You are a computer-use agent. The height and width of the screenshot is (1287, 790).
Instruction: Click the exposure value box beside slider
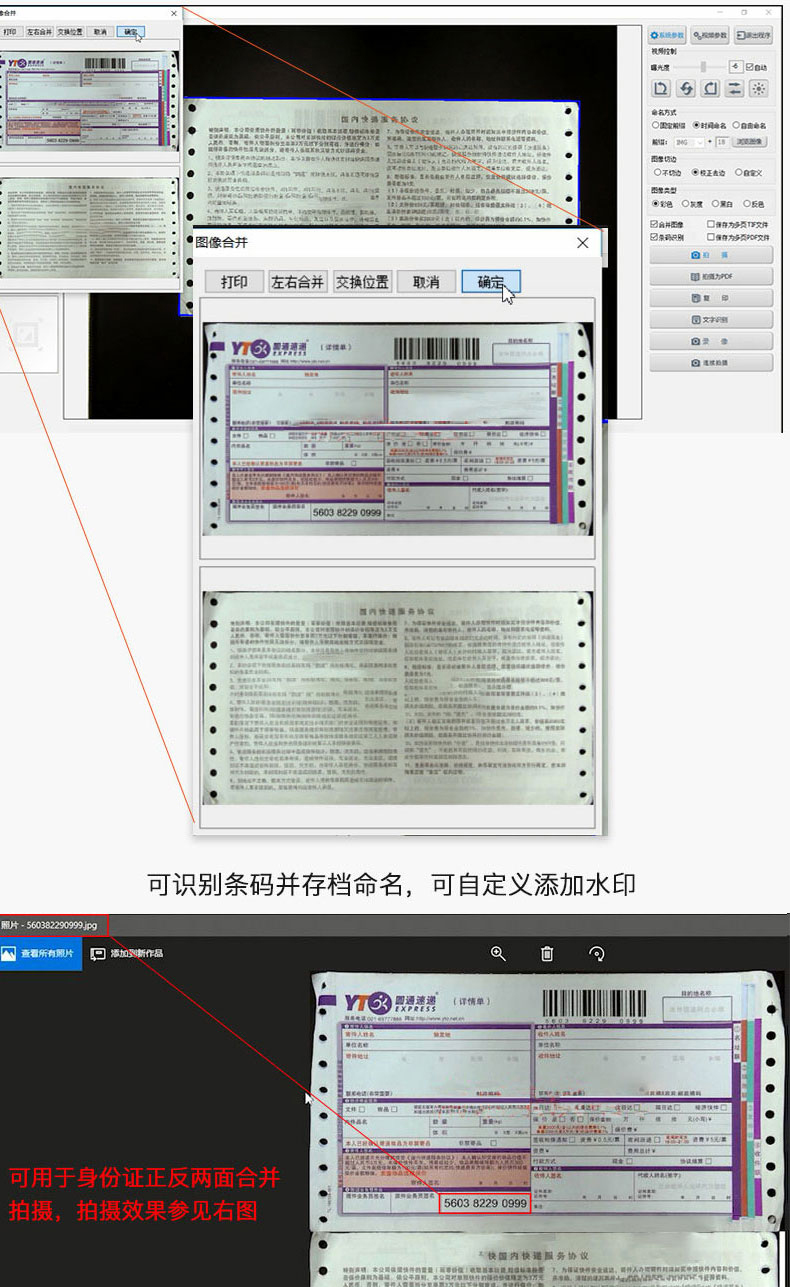[736, 67]
